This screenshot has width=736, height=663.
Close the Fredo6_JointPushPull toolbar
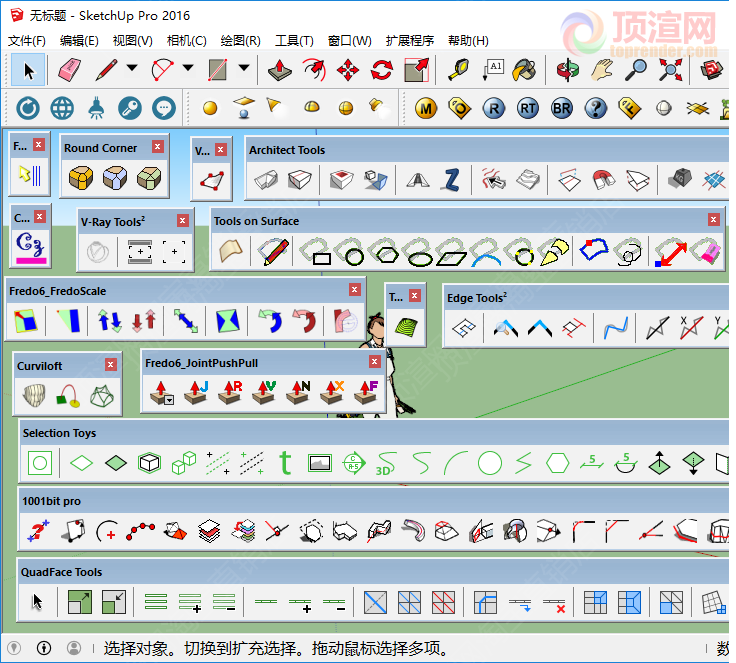375,362
